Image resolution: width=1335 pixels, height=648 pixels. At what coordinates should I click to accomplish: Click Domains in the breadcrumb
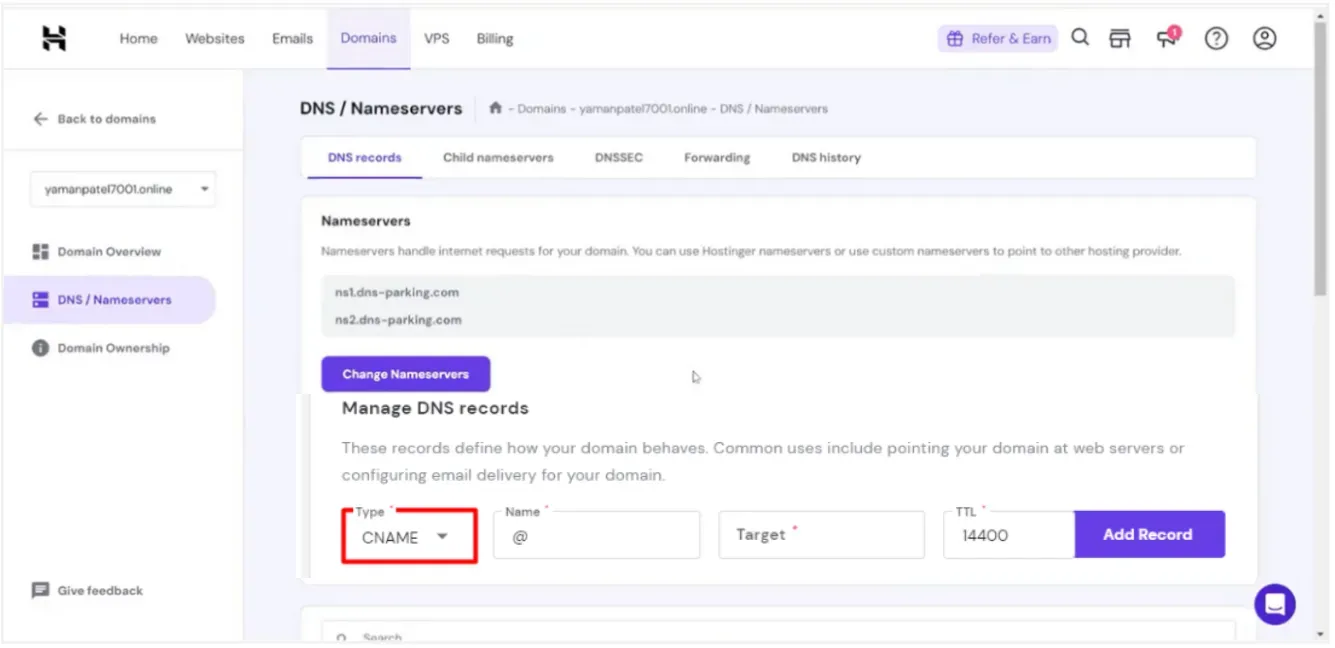542,108
